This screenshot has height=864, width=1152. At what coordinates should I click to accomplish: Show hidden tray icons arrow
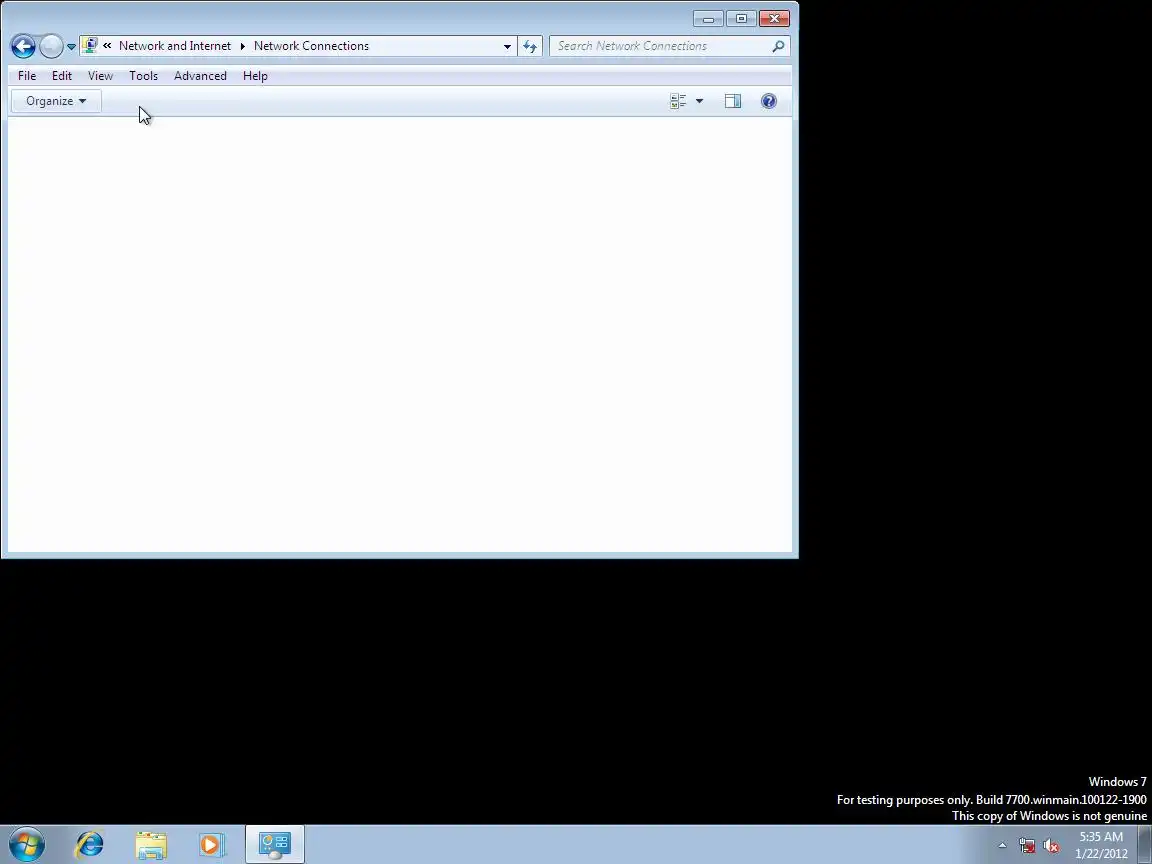(1002, 846)
